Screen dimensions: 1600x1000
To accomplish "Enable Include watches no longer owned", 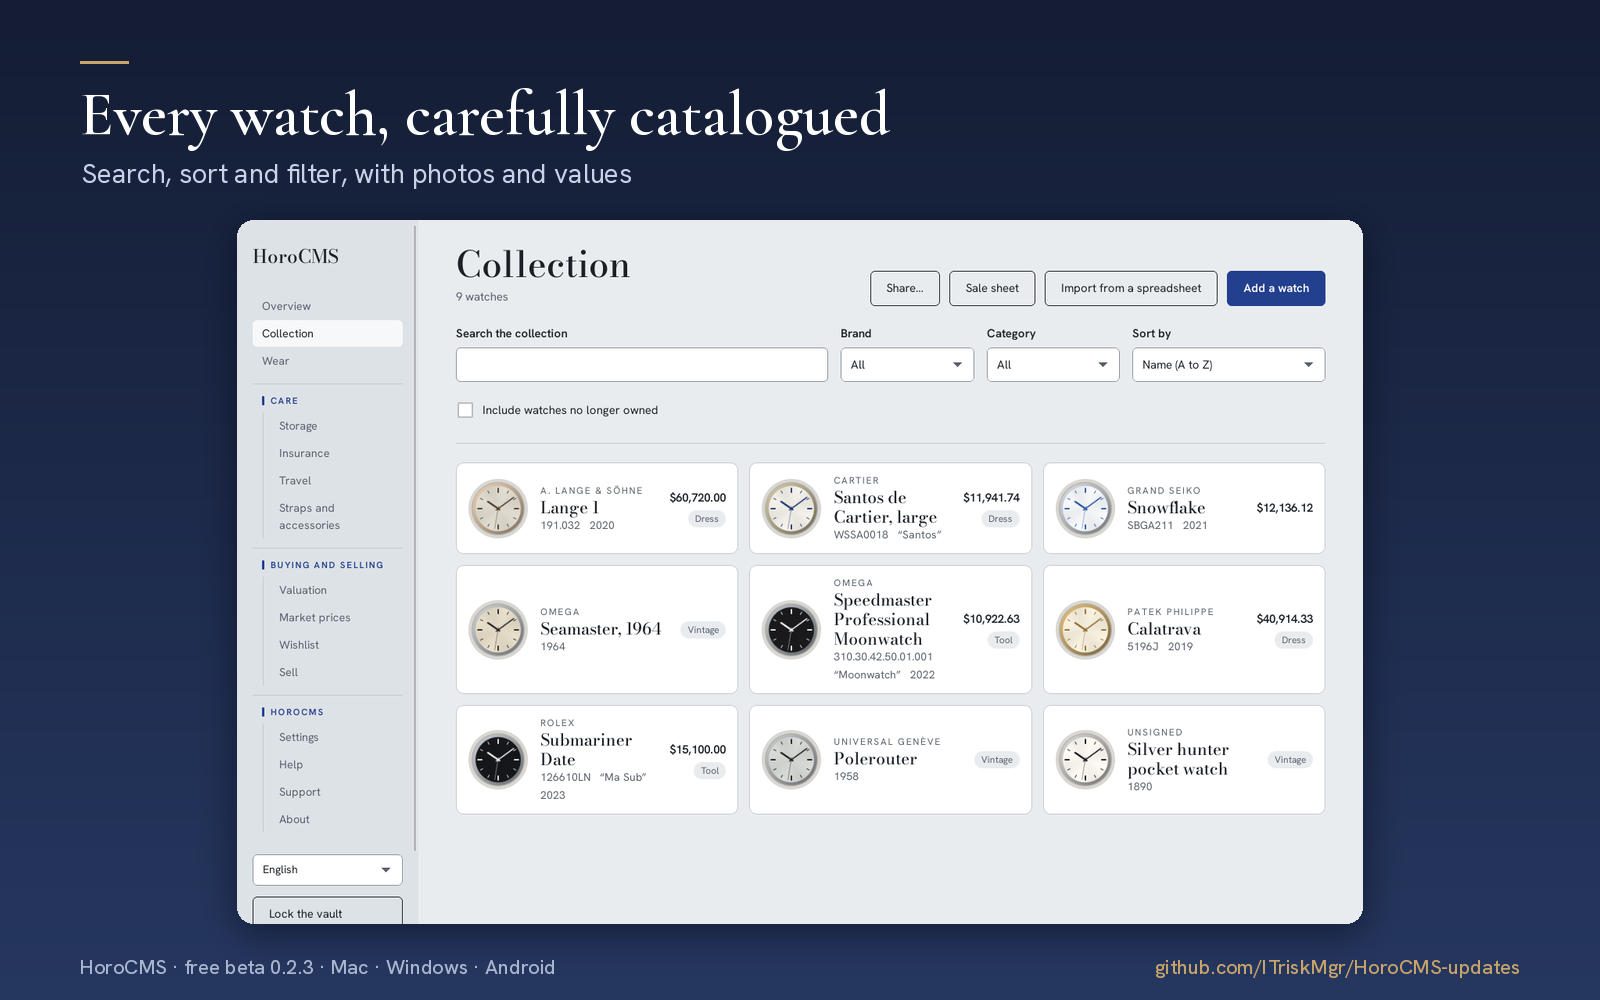I will pos(465,410).
